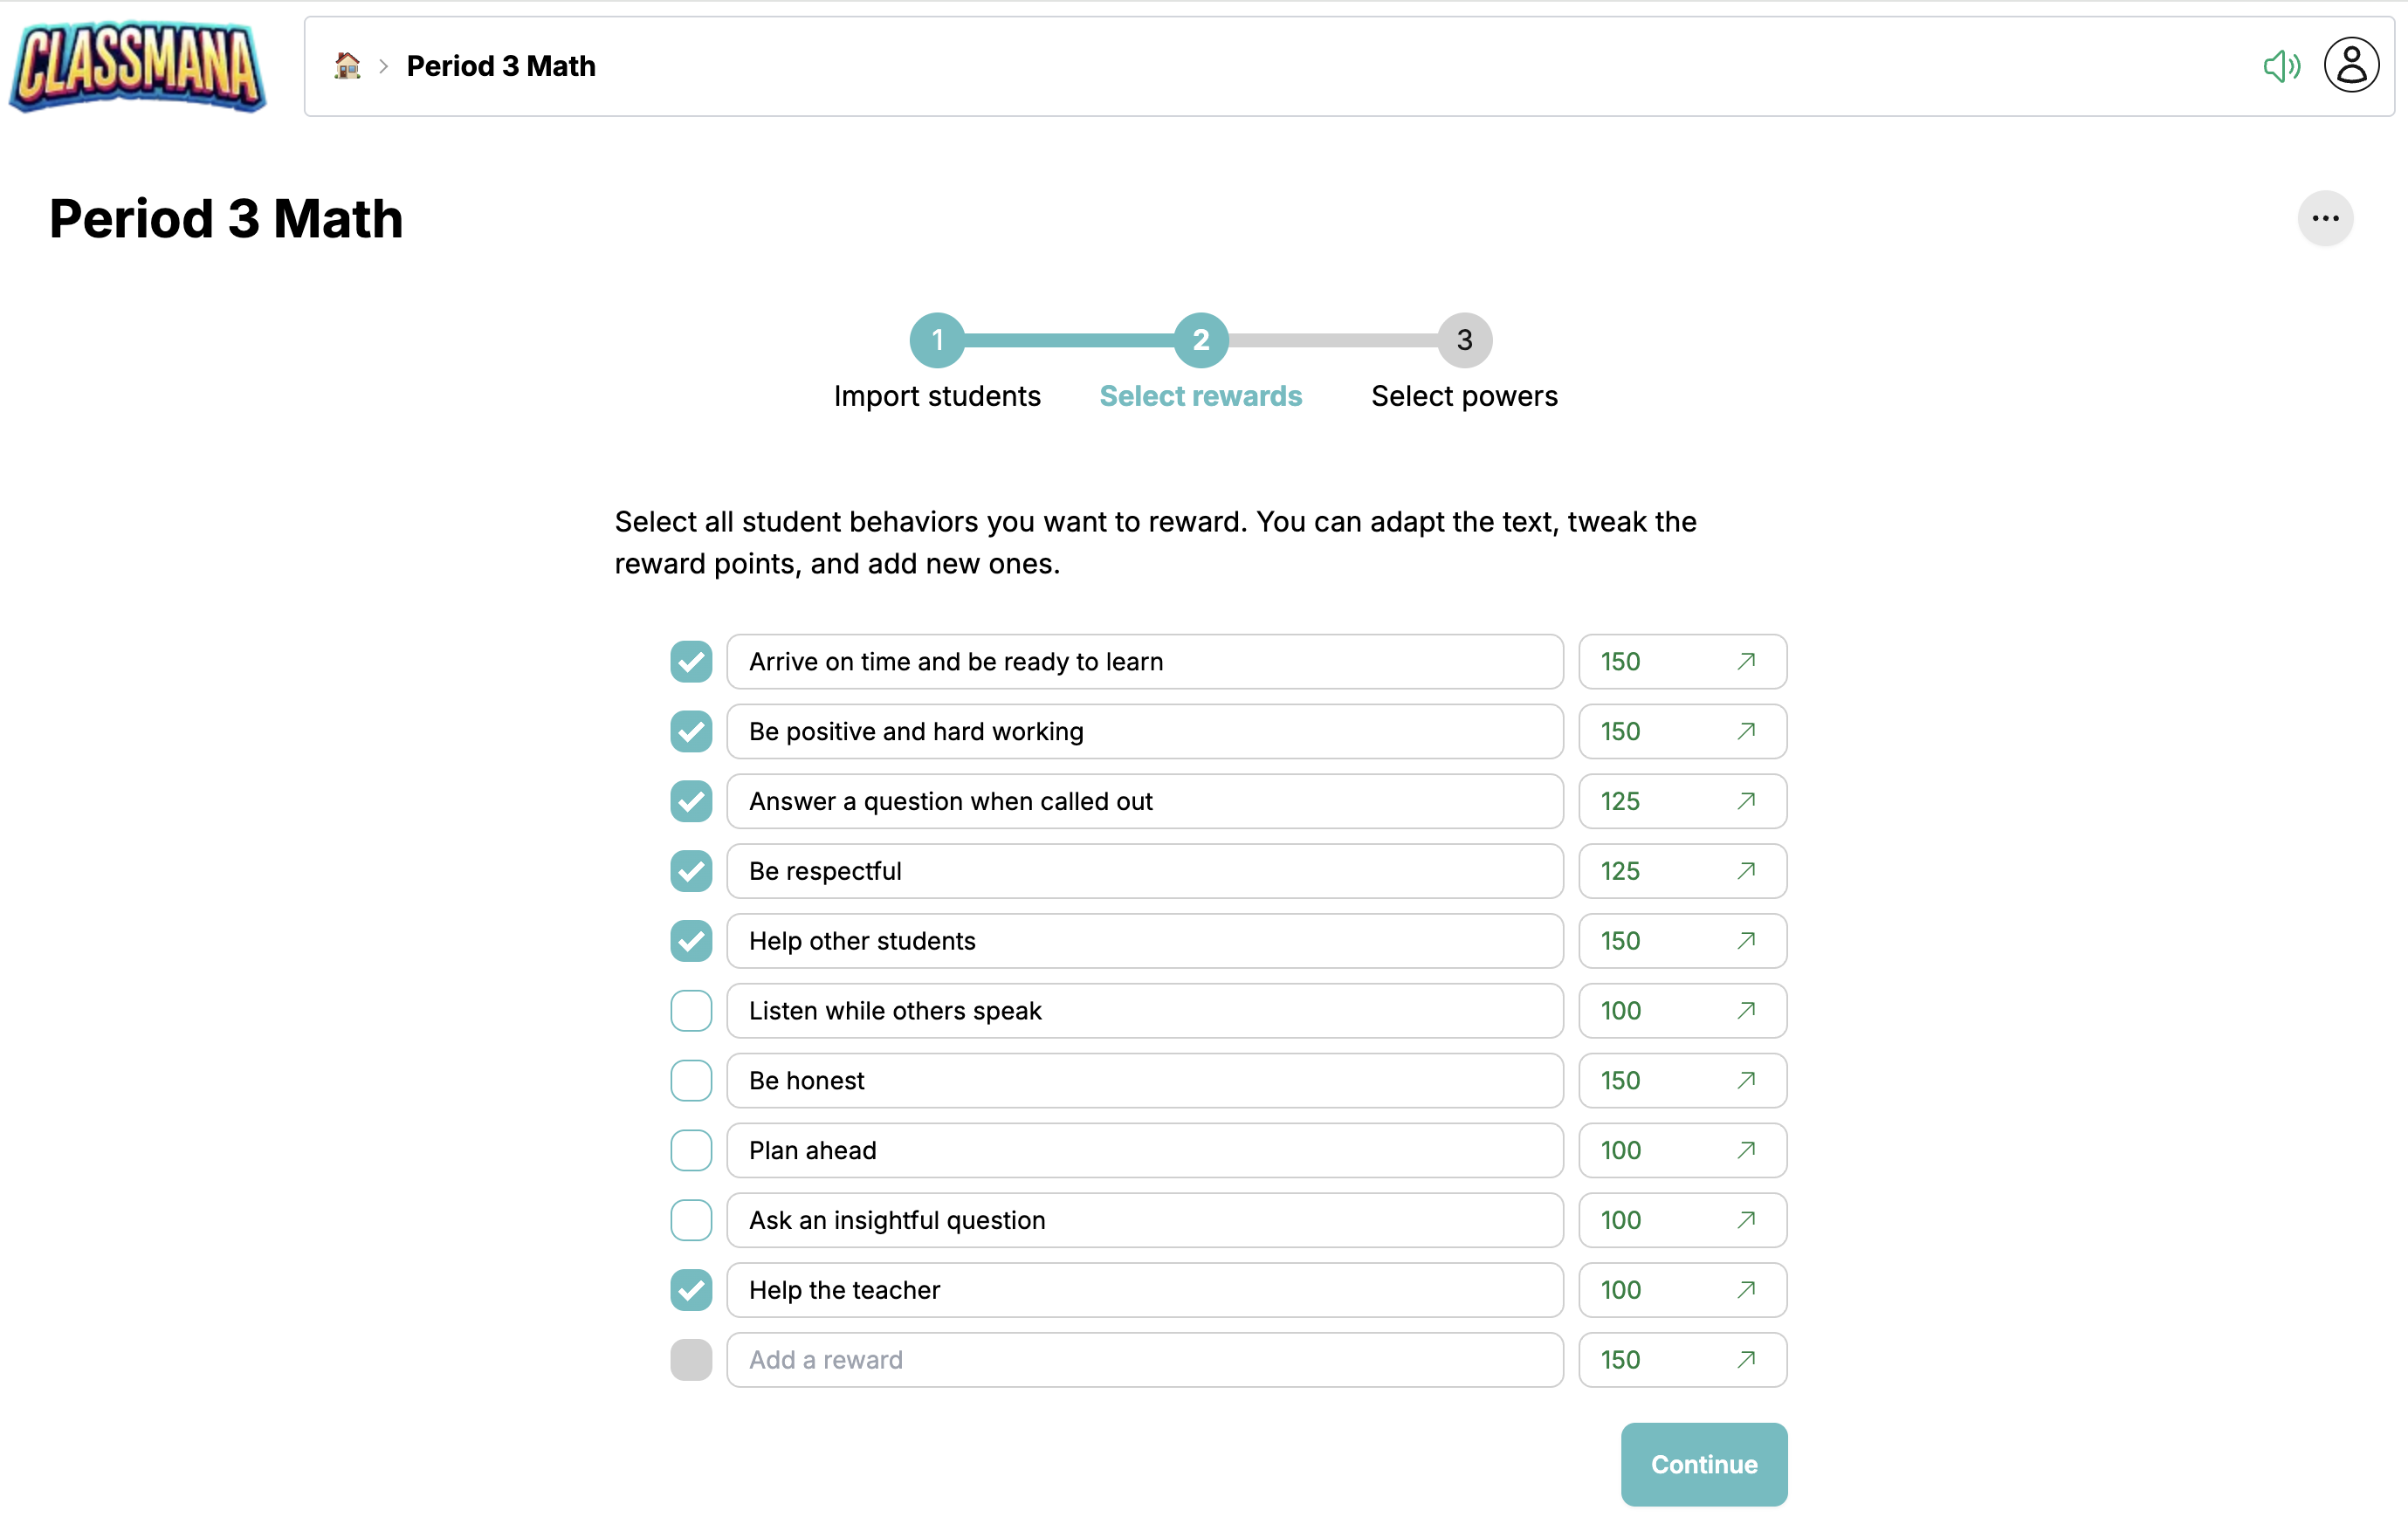
Task: Click Period 3 Math breadcrumb link
Action: click(501, 66)
